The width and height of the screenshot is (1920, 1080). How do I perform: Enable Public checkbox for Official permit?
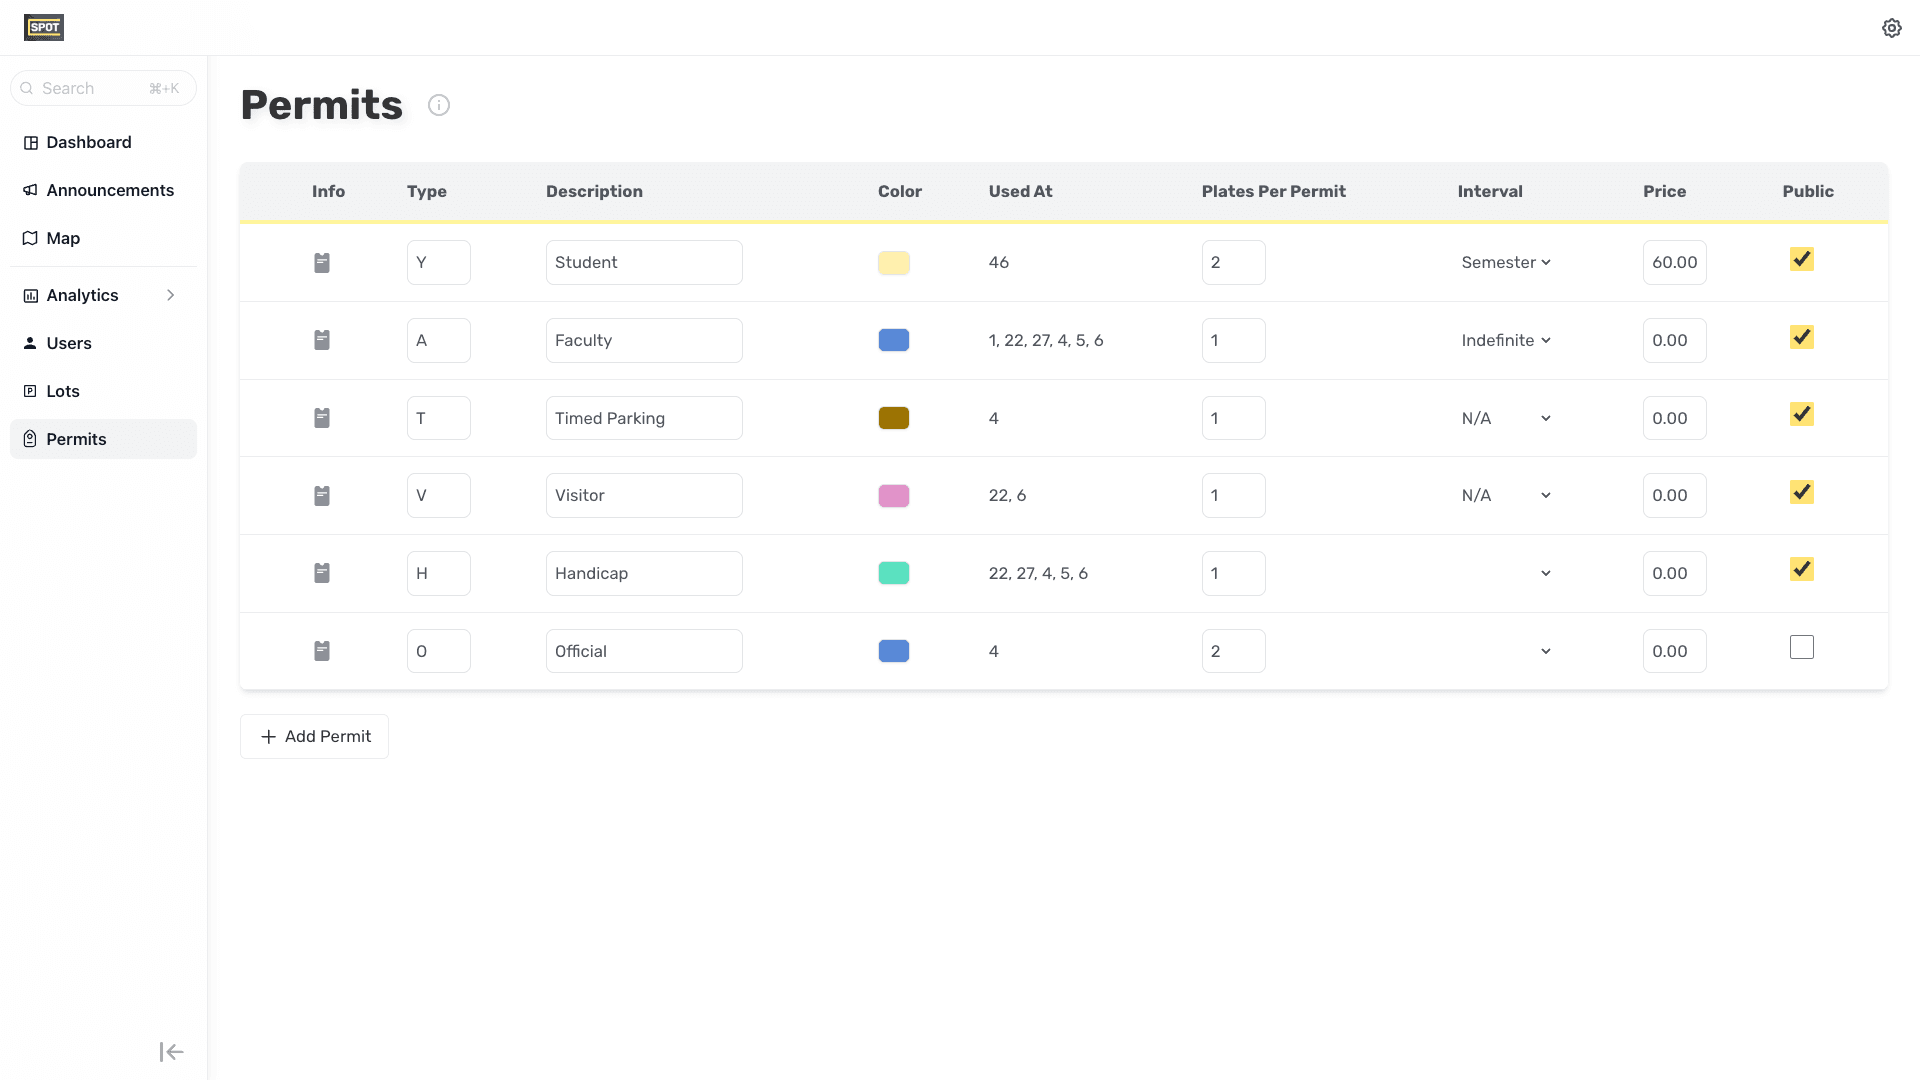1801,648
